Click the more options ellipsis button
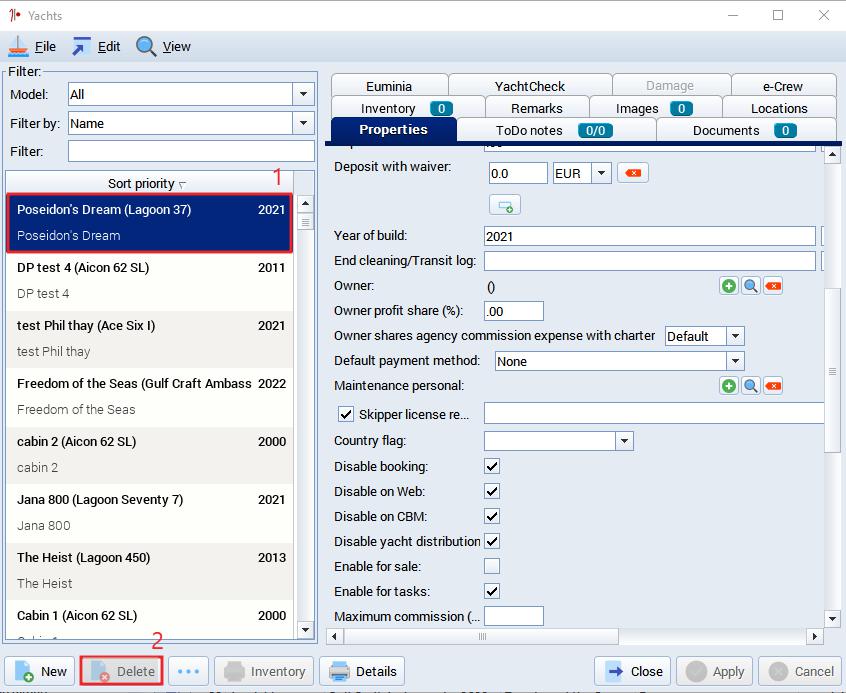This screenshot has height=693, width=846. click(x=188, y=671)
